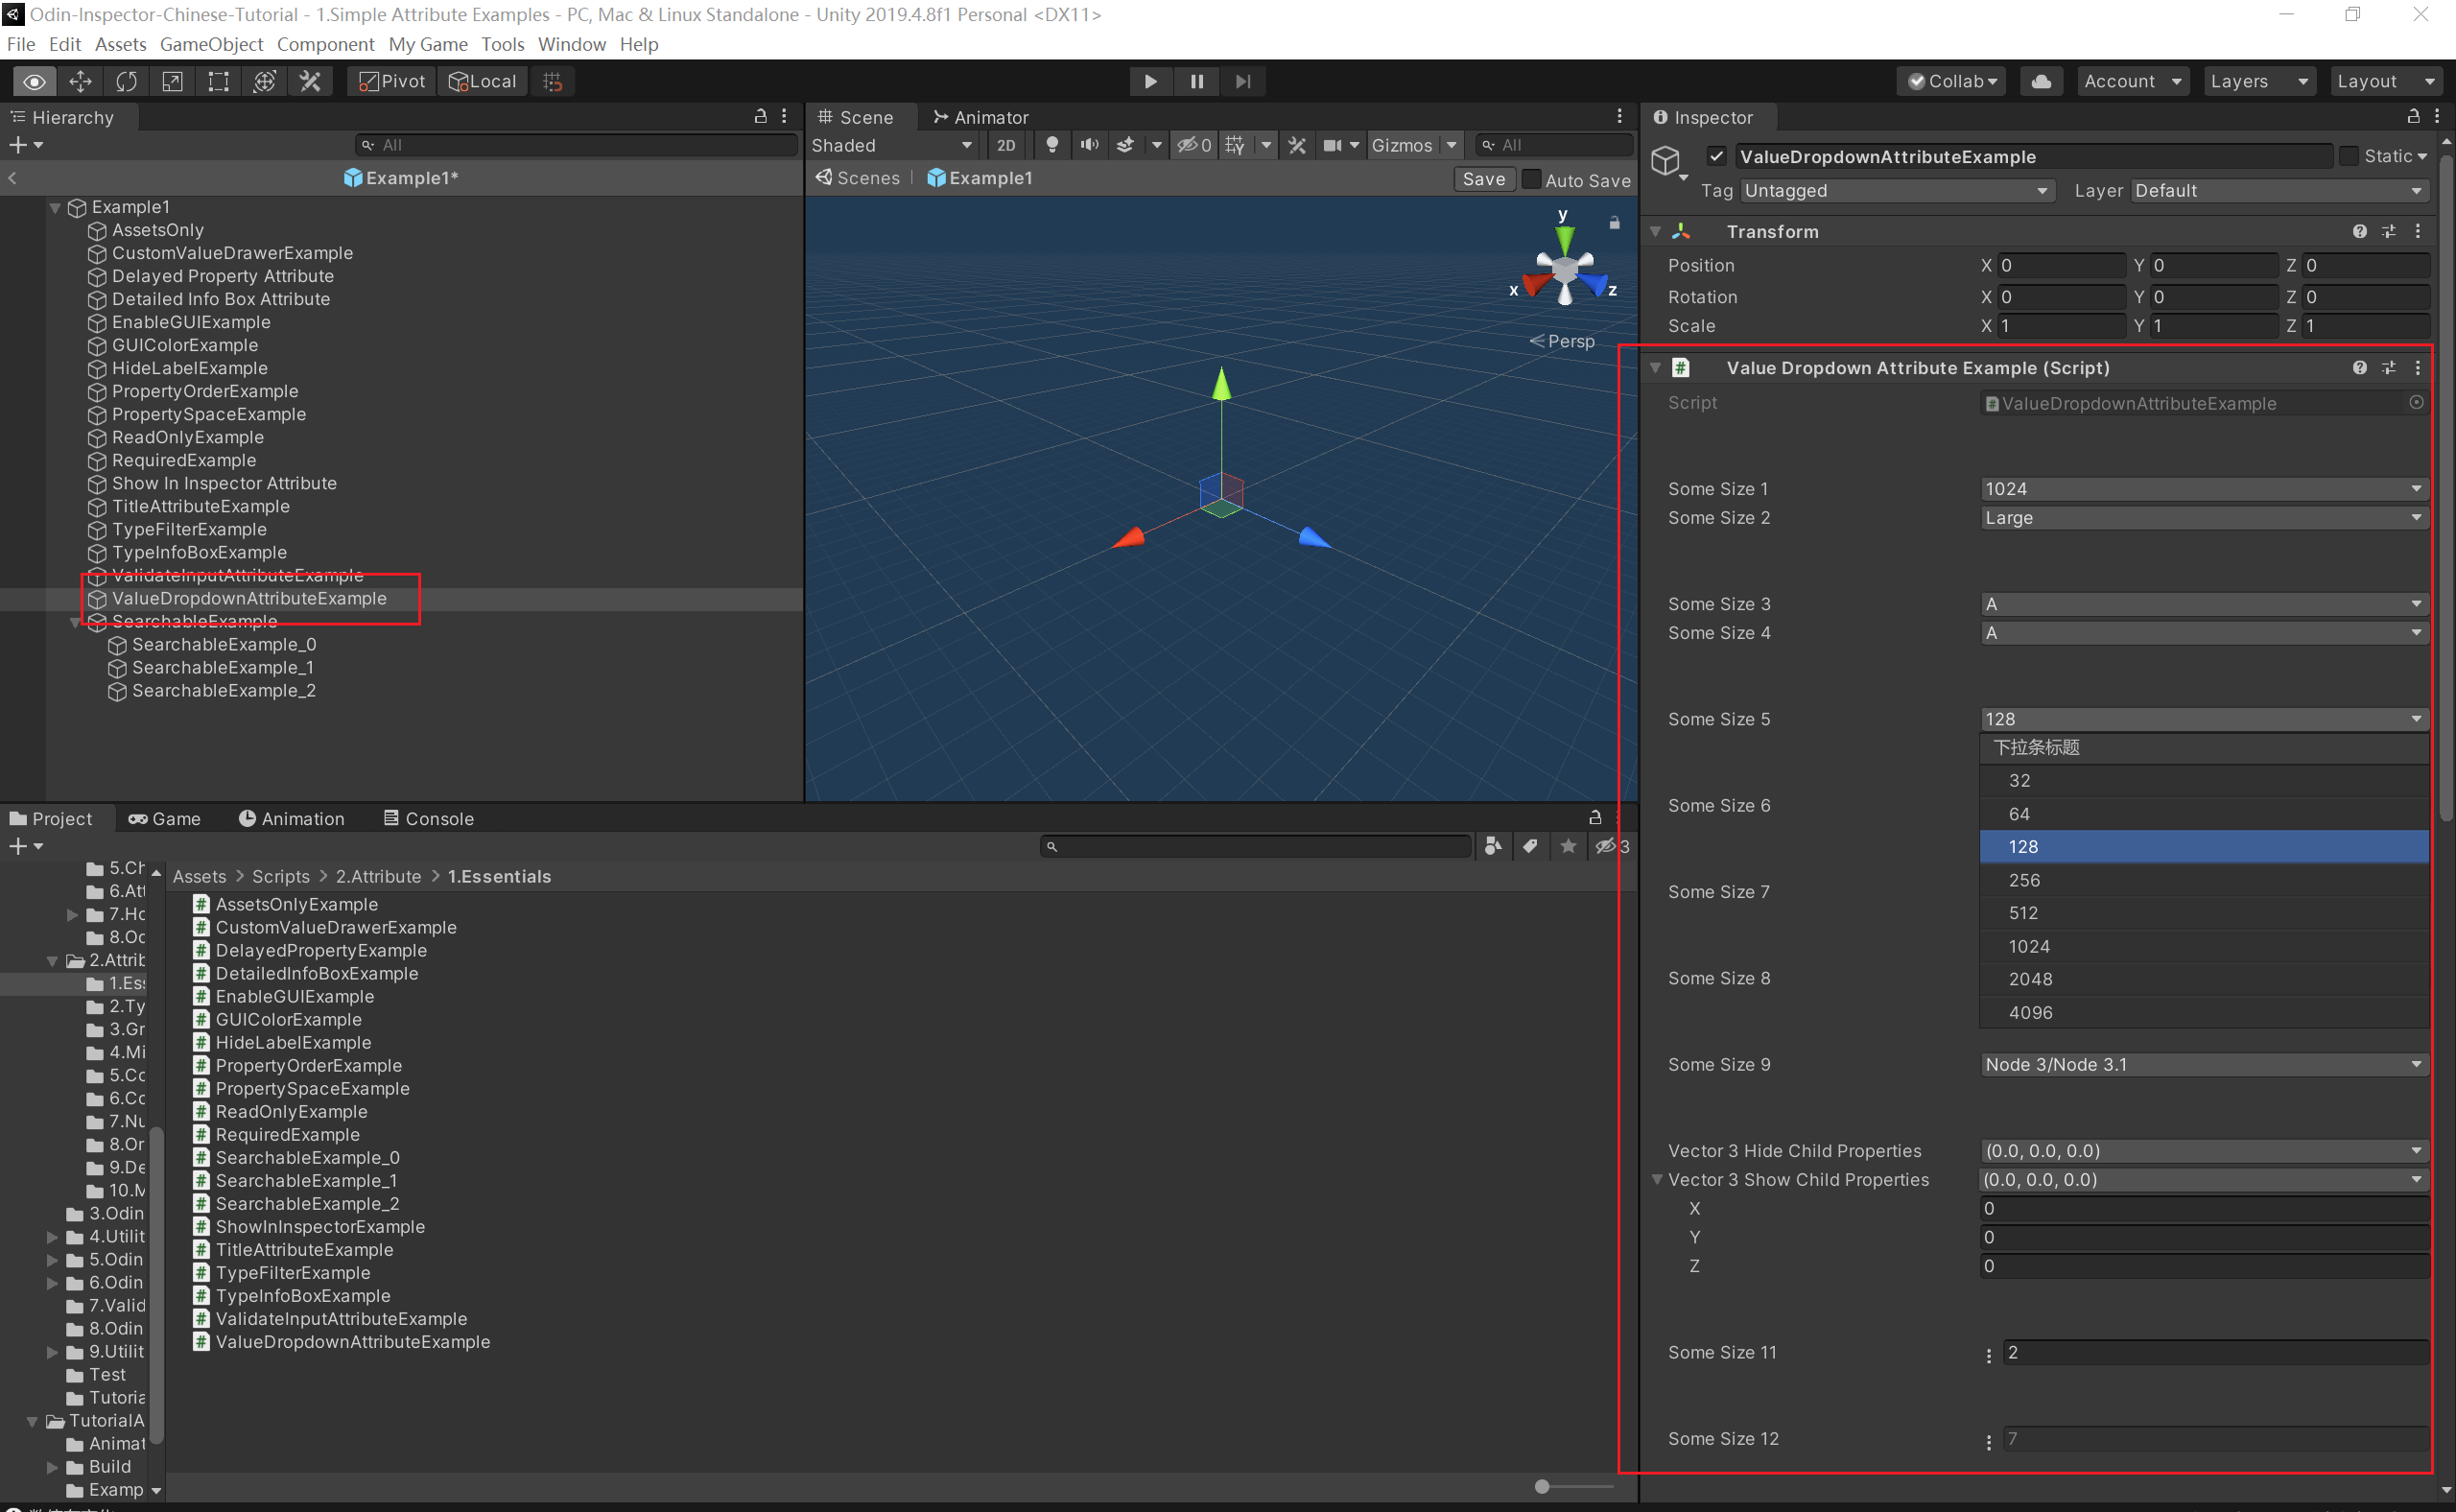
Task: Click the Play button
Action: click(1150, 81)
